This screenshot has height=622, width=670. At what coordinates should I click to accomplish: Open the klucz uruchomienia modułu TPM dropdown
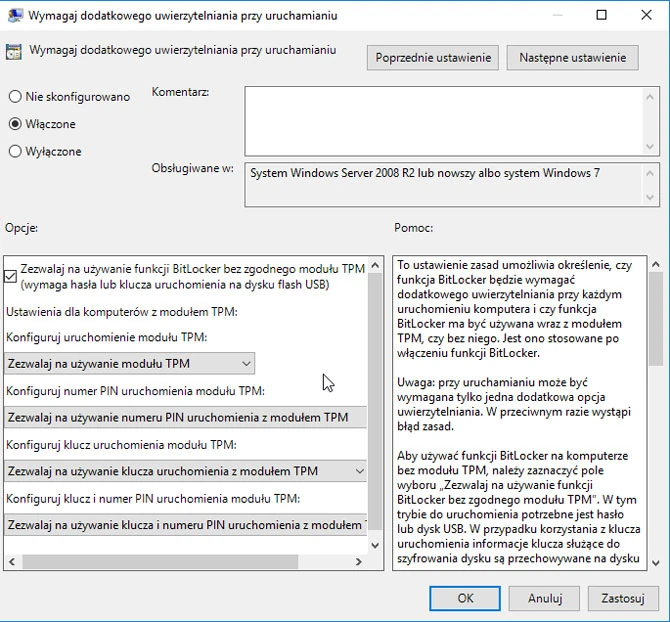click(x=185, y=471)
